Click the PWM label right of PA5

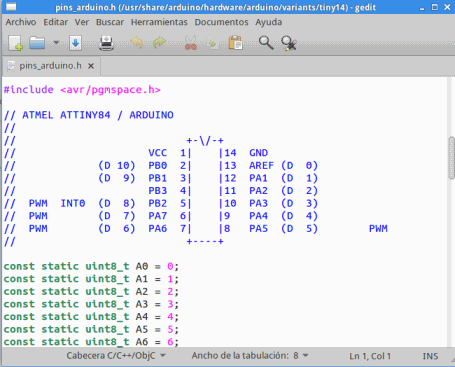tap(378, 229)
